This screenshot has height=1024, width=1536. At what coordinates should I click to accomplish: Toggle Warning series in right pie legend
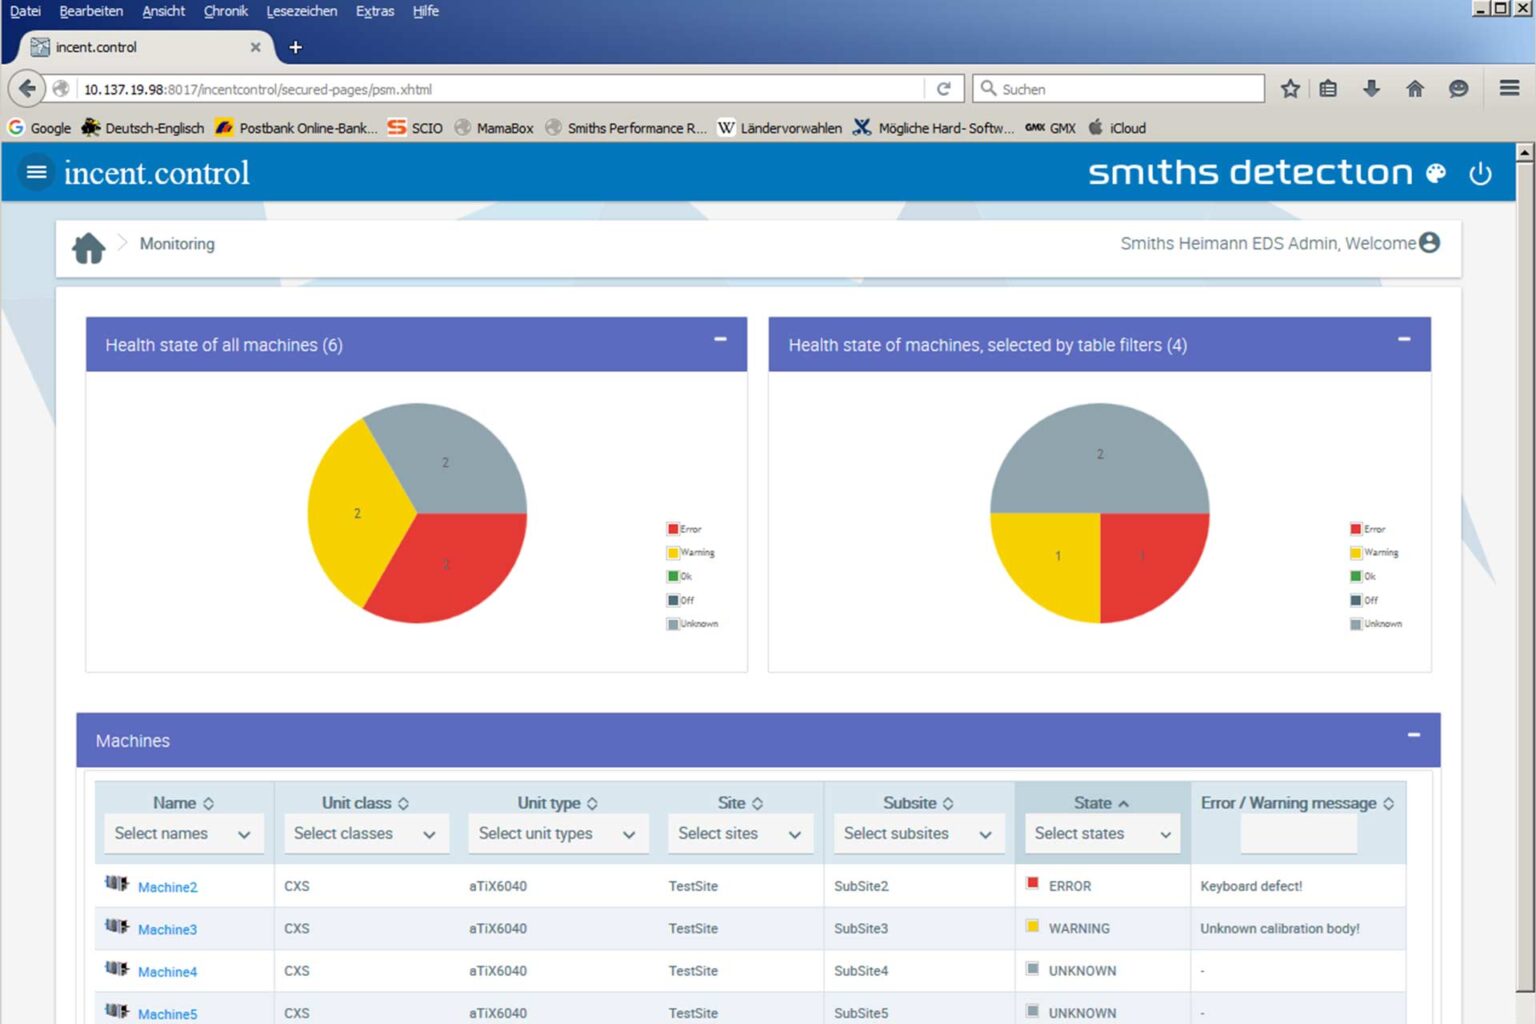point(1374,552)
